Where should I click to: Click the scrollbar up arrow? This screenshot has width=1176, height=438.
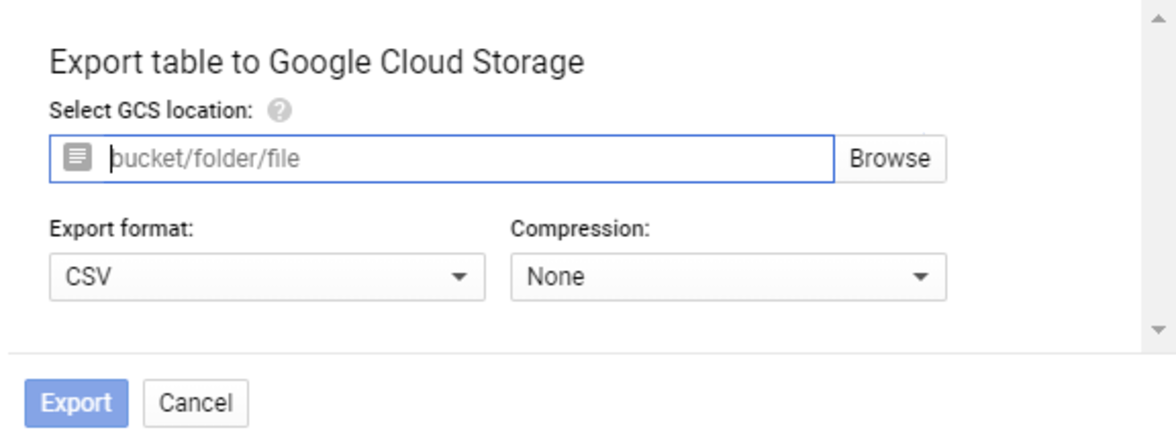1160,19
